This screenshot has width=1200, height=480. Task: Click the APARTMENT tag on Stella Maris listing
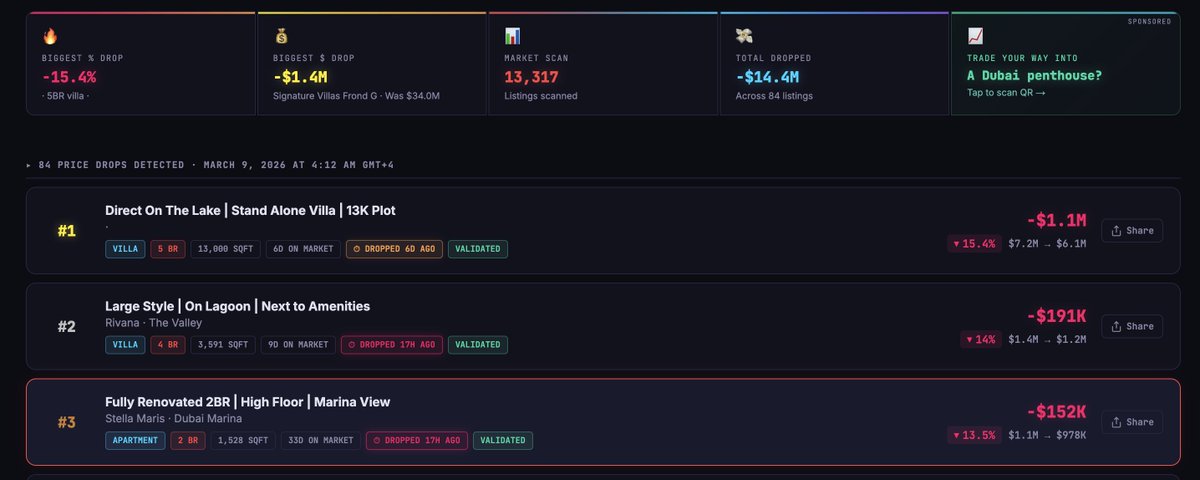click(135, 441)
